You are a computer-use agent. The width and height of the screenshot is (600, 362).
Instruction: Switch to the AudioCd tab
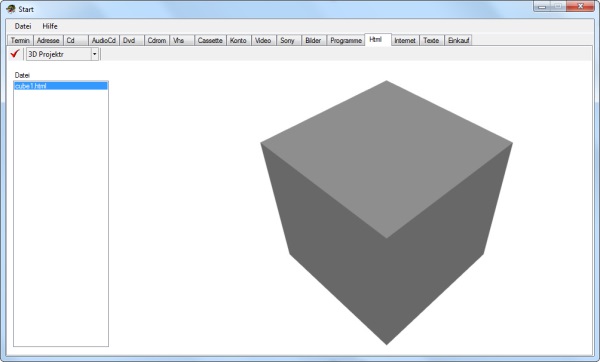click(x=104, y=40)
